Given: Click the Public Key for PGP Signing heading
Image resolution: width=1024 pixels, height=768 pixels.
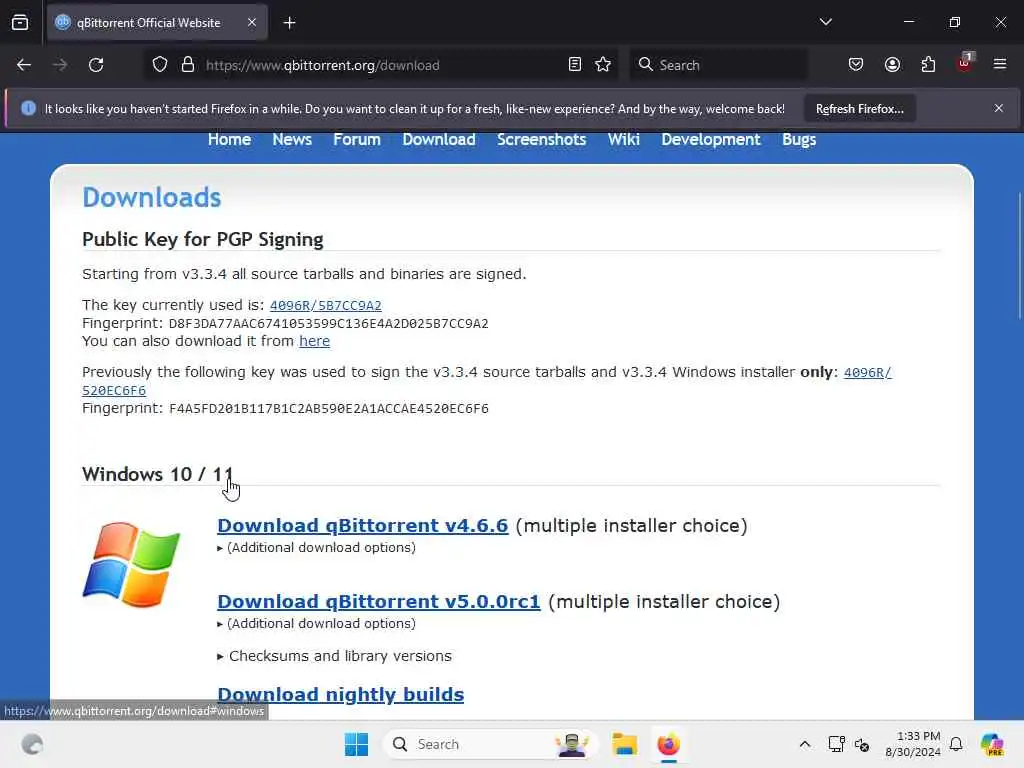Looking at the screenshot, I should coord(202,240).
